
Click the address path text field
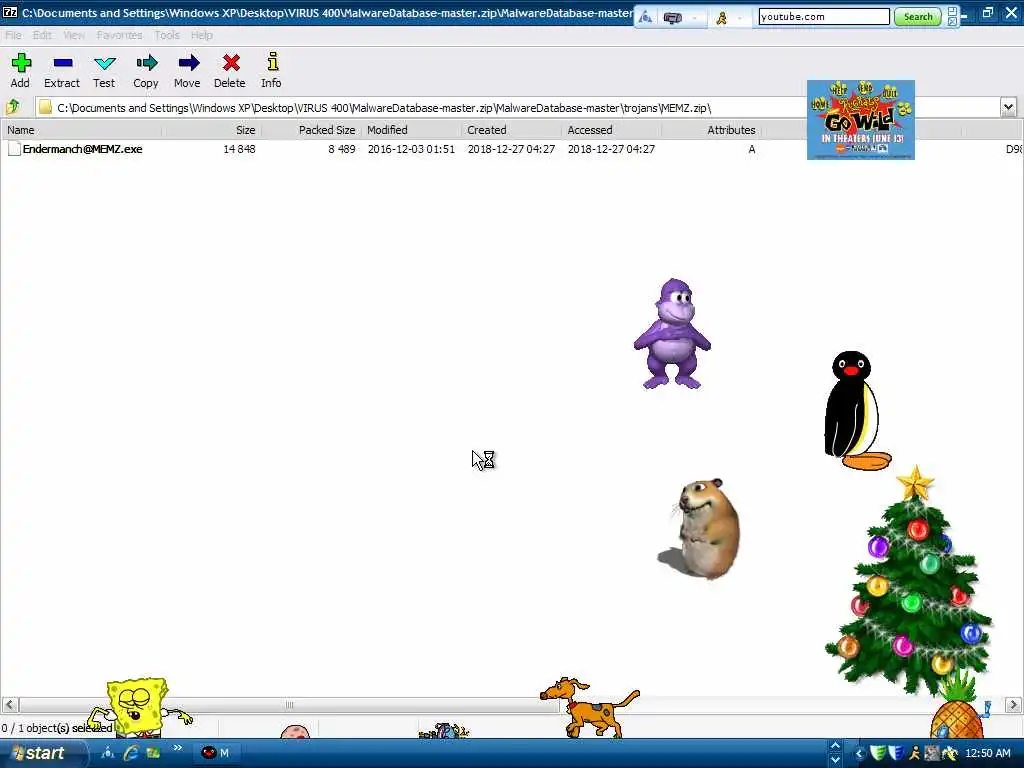click(x=516, y=107)
